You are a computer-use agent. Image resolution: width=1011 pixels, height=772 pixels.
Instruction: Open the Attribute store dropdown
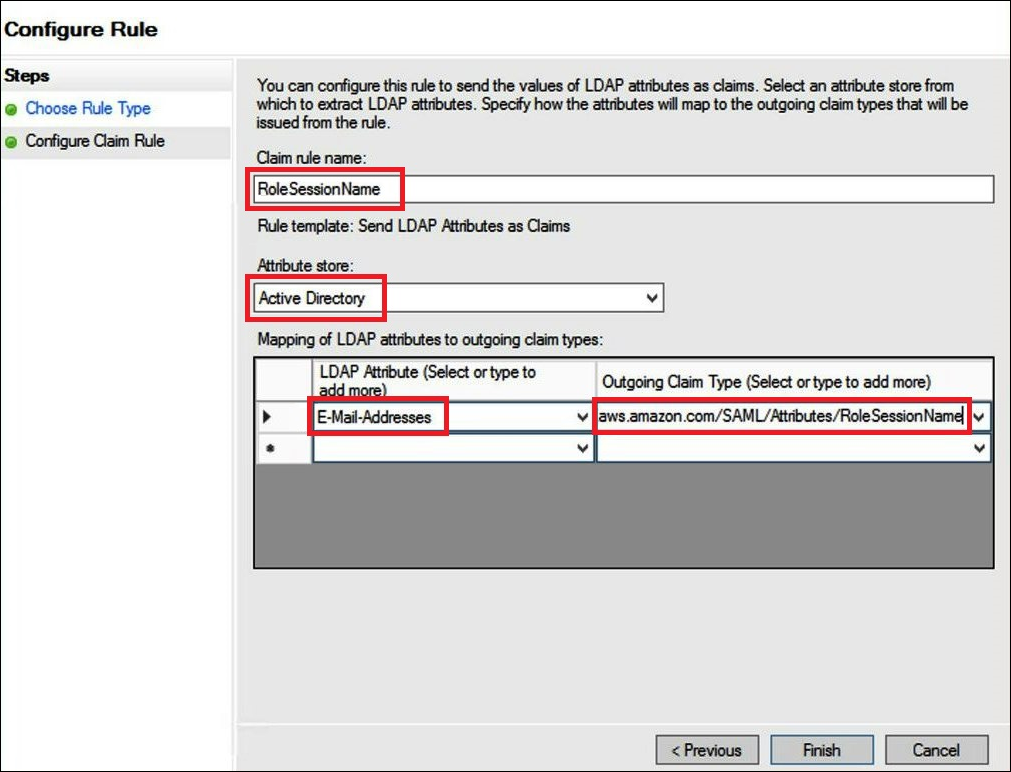coord(652,297)
